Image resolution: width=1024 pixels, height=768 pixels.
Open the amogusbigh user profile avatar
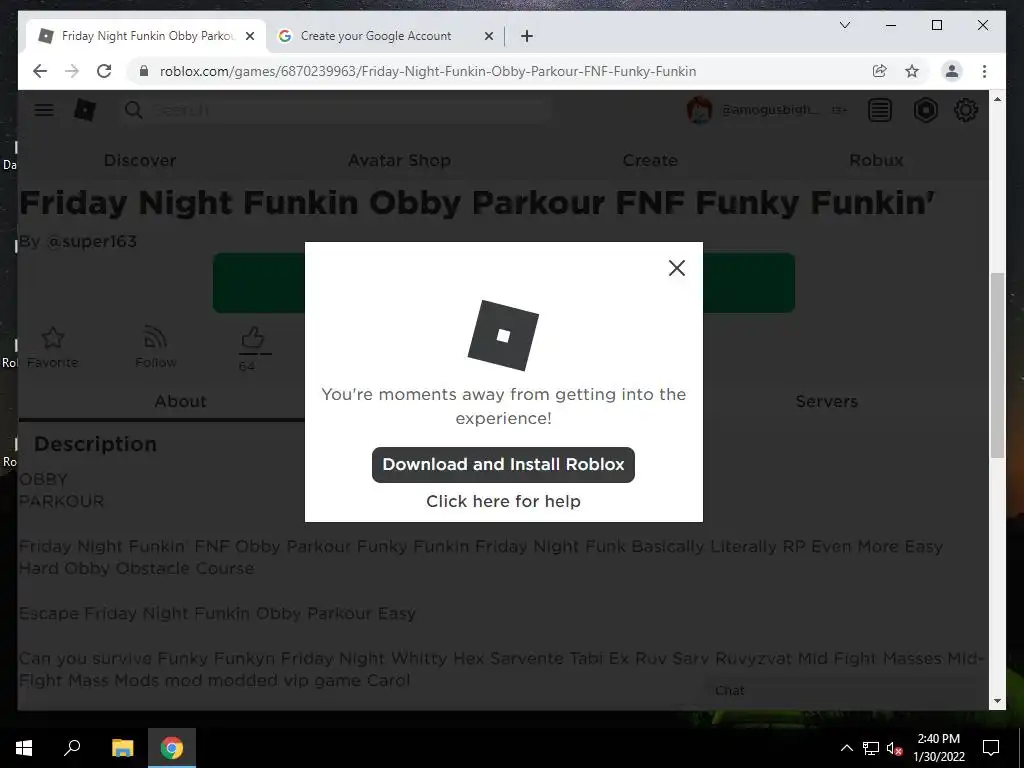pyautogui.click(x=699, y=110)
